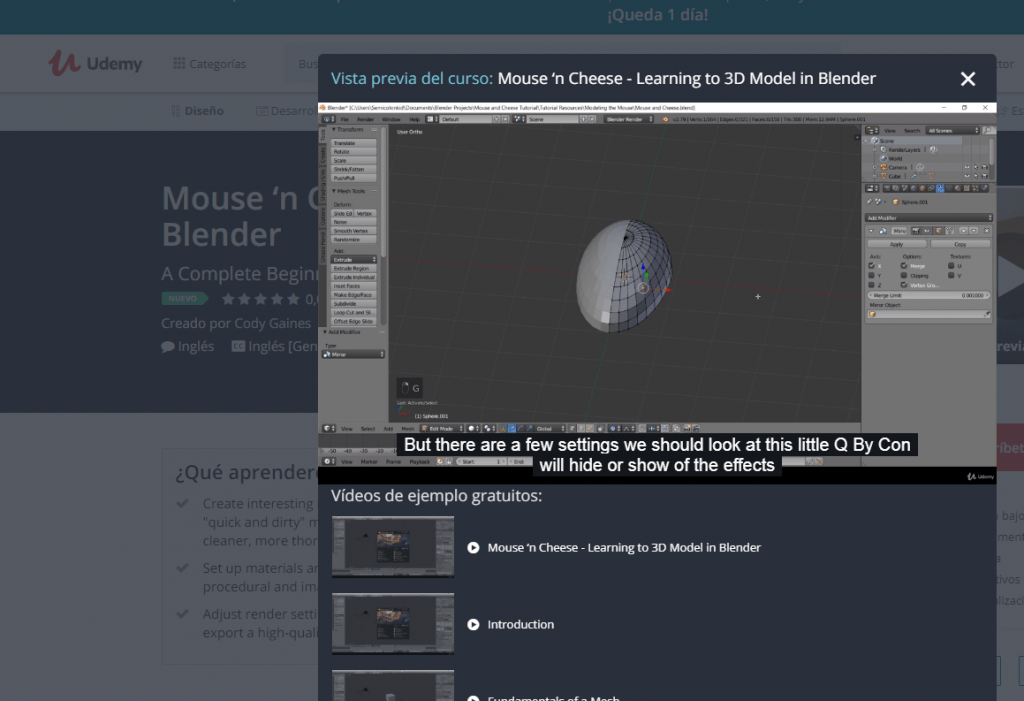Click play icon beside Mouse 'n Cheese video
The width and height of the screenshot is (1024, 701).
click(473, 548)
